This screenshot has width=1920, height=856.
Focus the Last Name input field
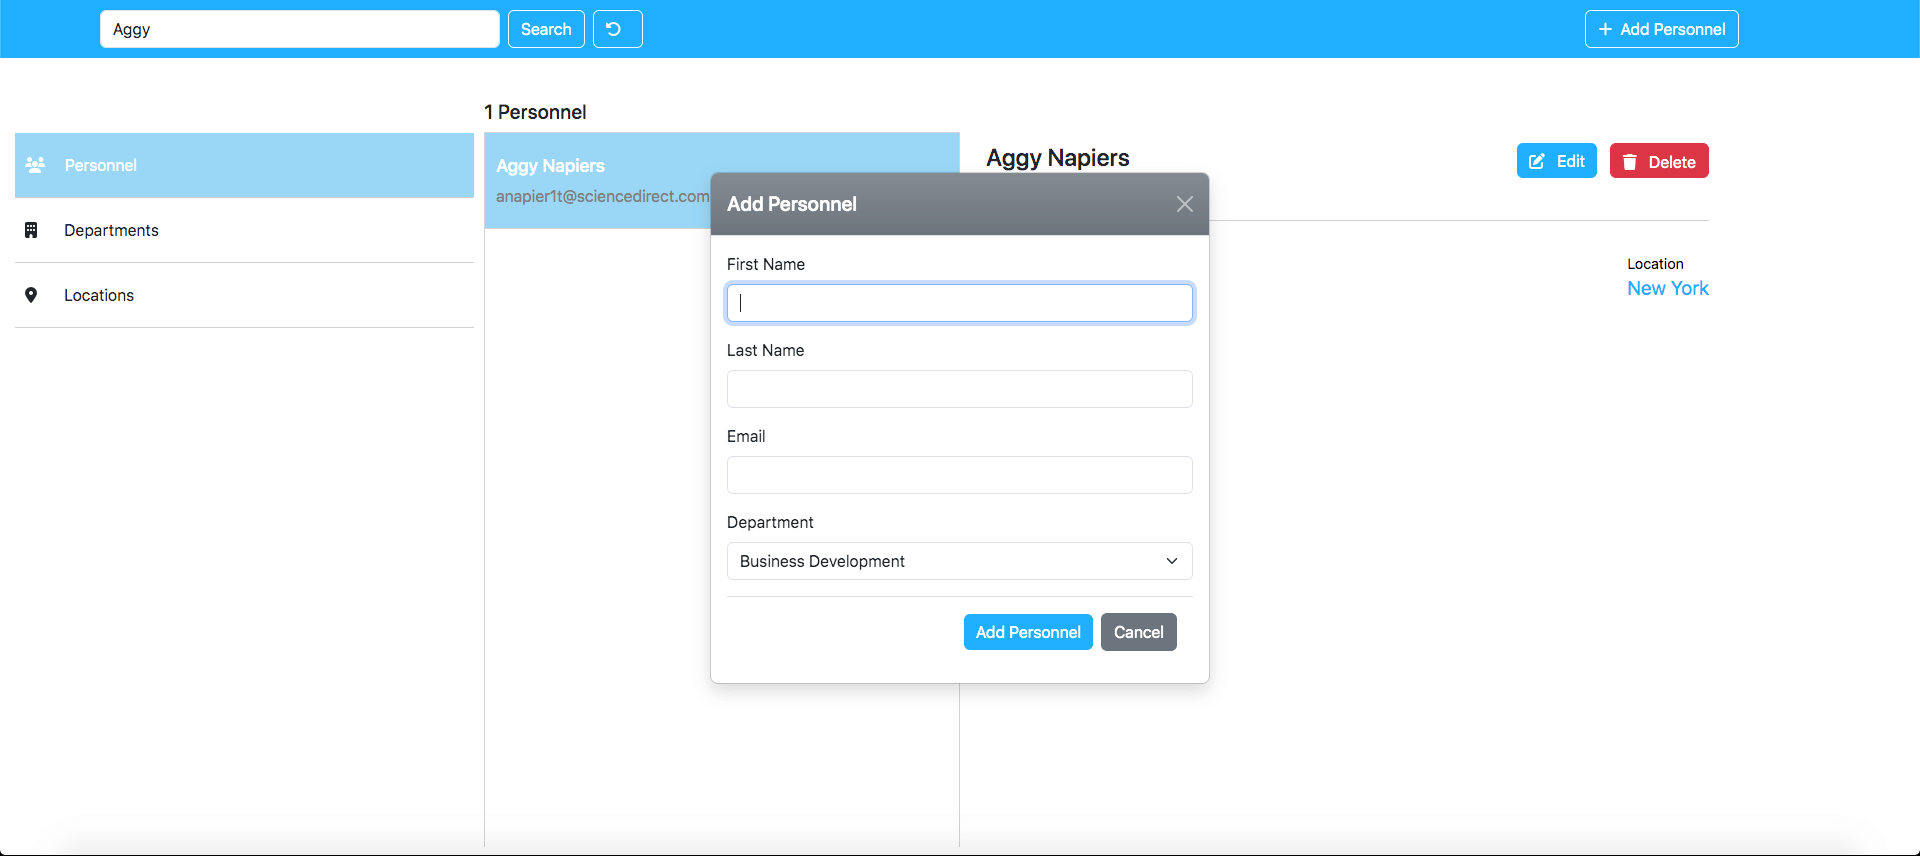[959, 389]
